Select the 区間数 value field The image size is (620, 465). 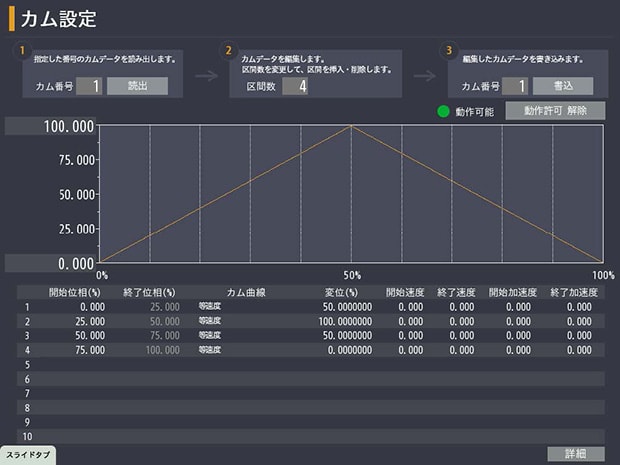(x=295, y=86)
